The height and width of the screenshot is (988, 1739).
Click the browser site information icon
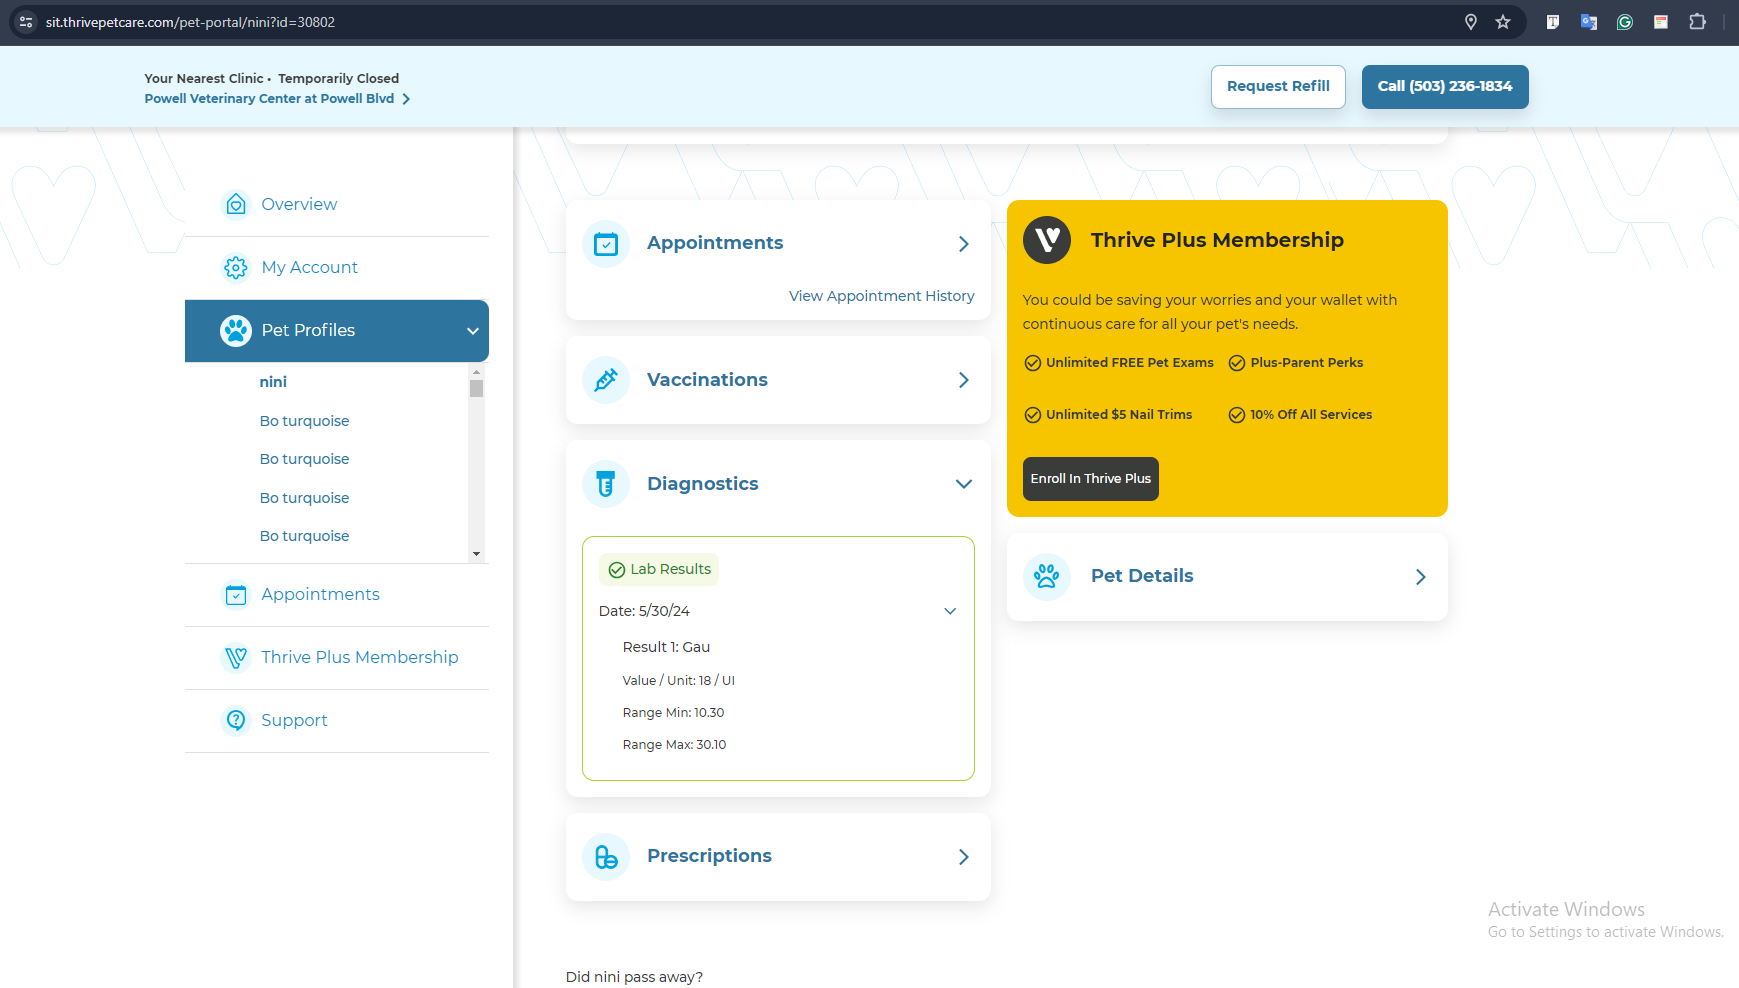(x=26, y=22)
